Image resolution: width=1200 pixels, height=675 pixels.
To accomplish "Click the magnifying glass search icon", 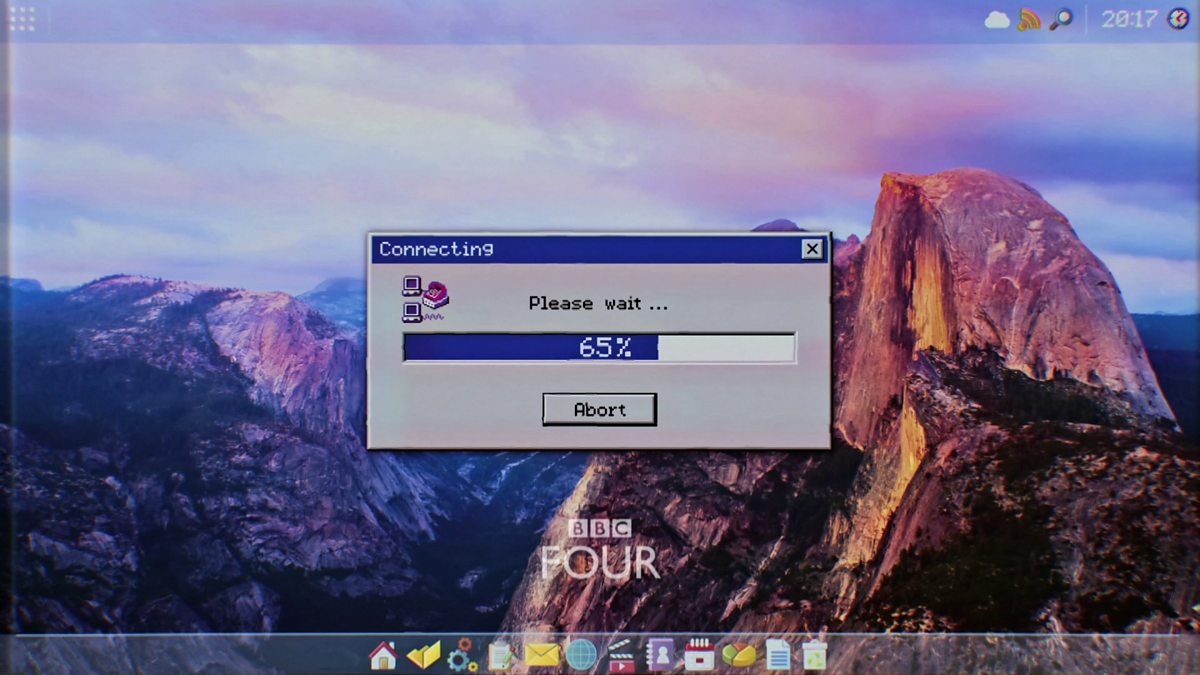I will point(1060,20).
